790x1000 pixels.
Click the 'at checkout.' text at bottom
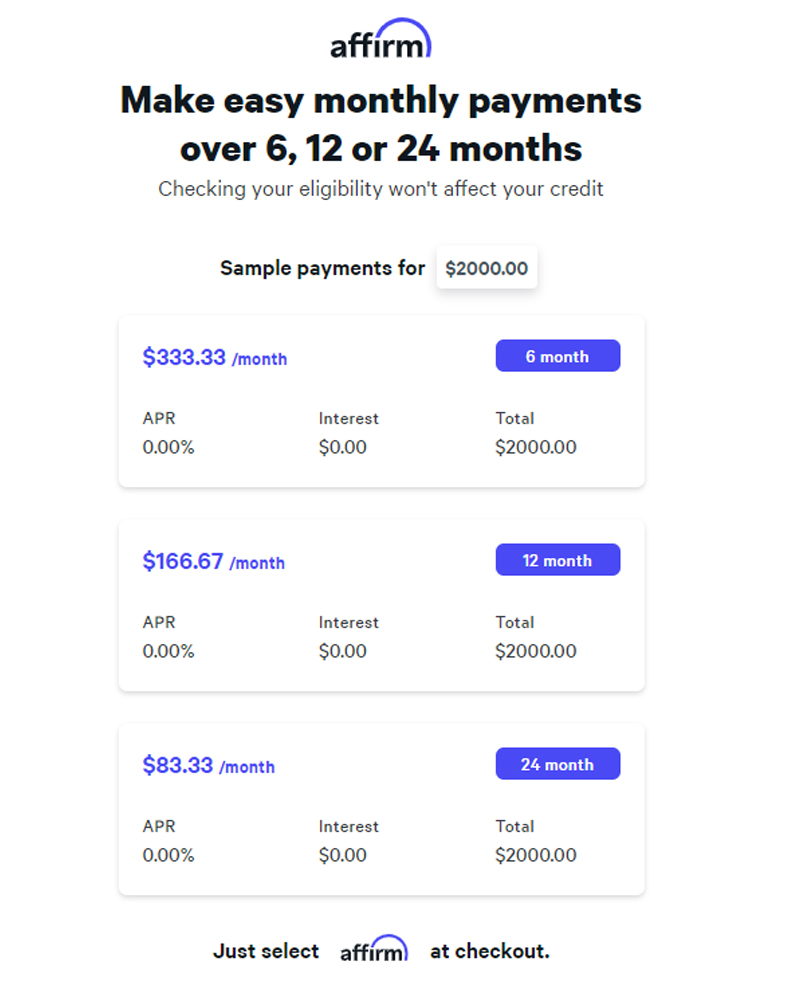(490, 951)
